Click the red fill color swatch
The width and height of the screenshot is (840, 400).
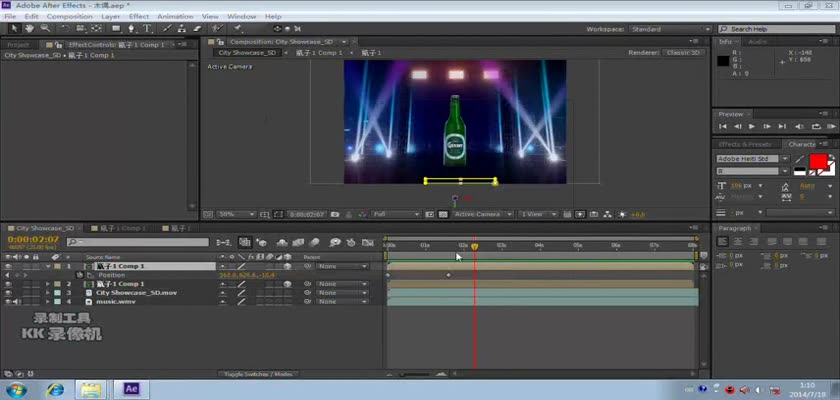(x=819, y=160)
